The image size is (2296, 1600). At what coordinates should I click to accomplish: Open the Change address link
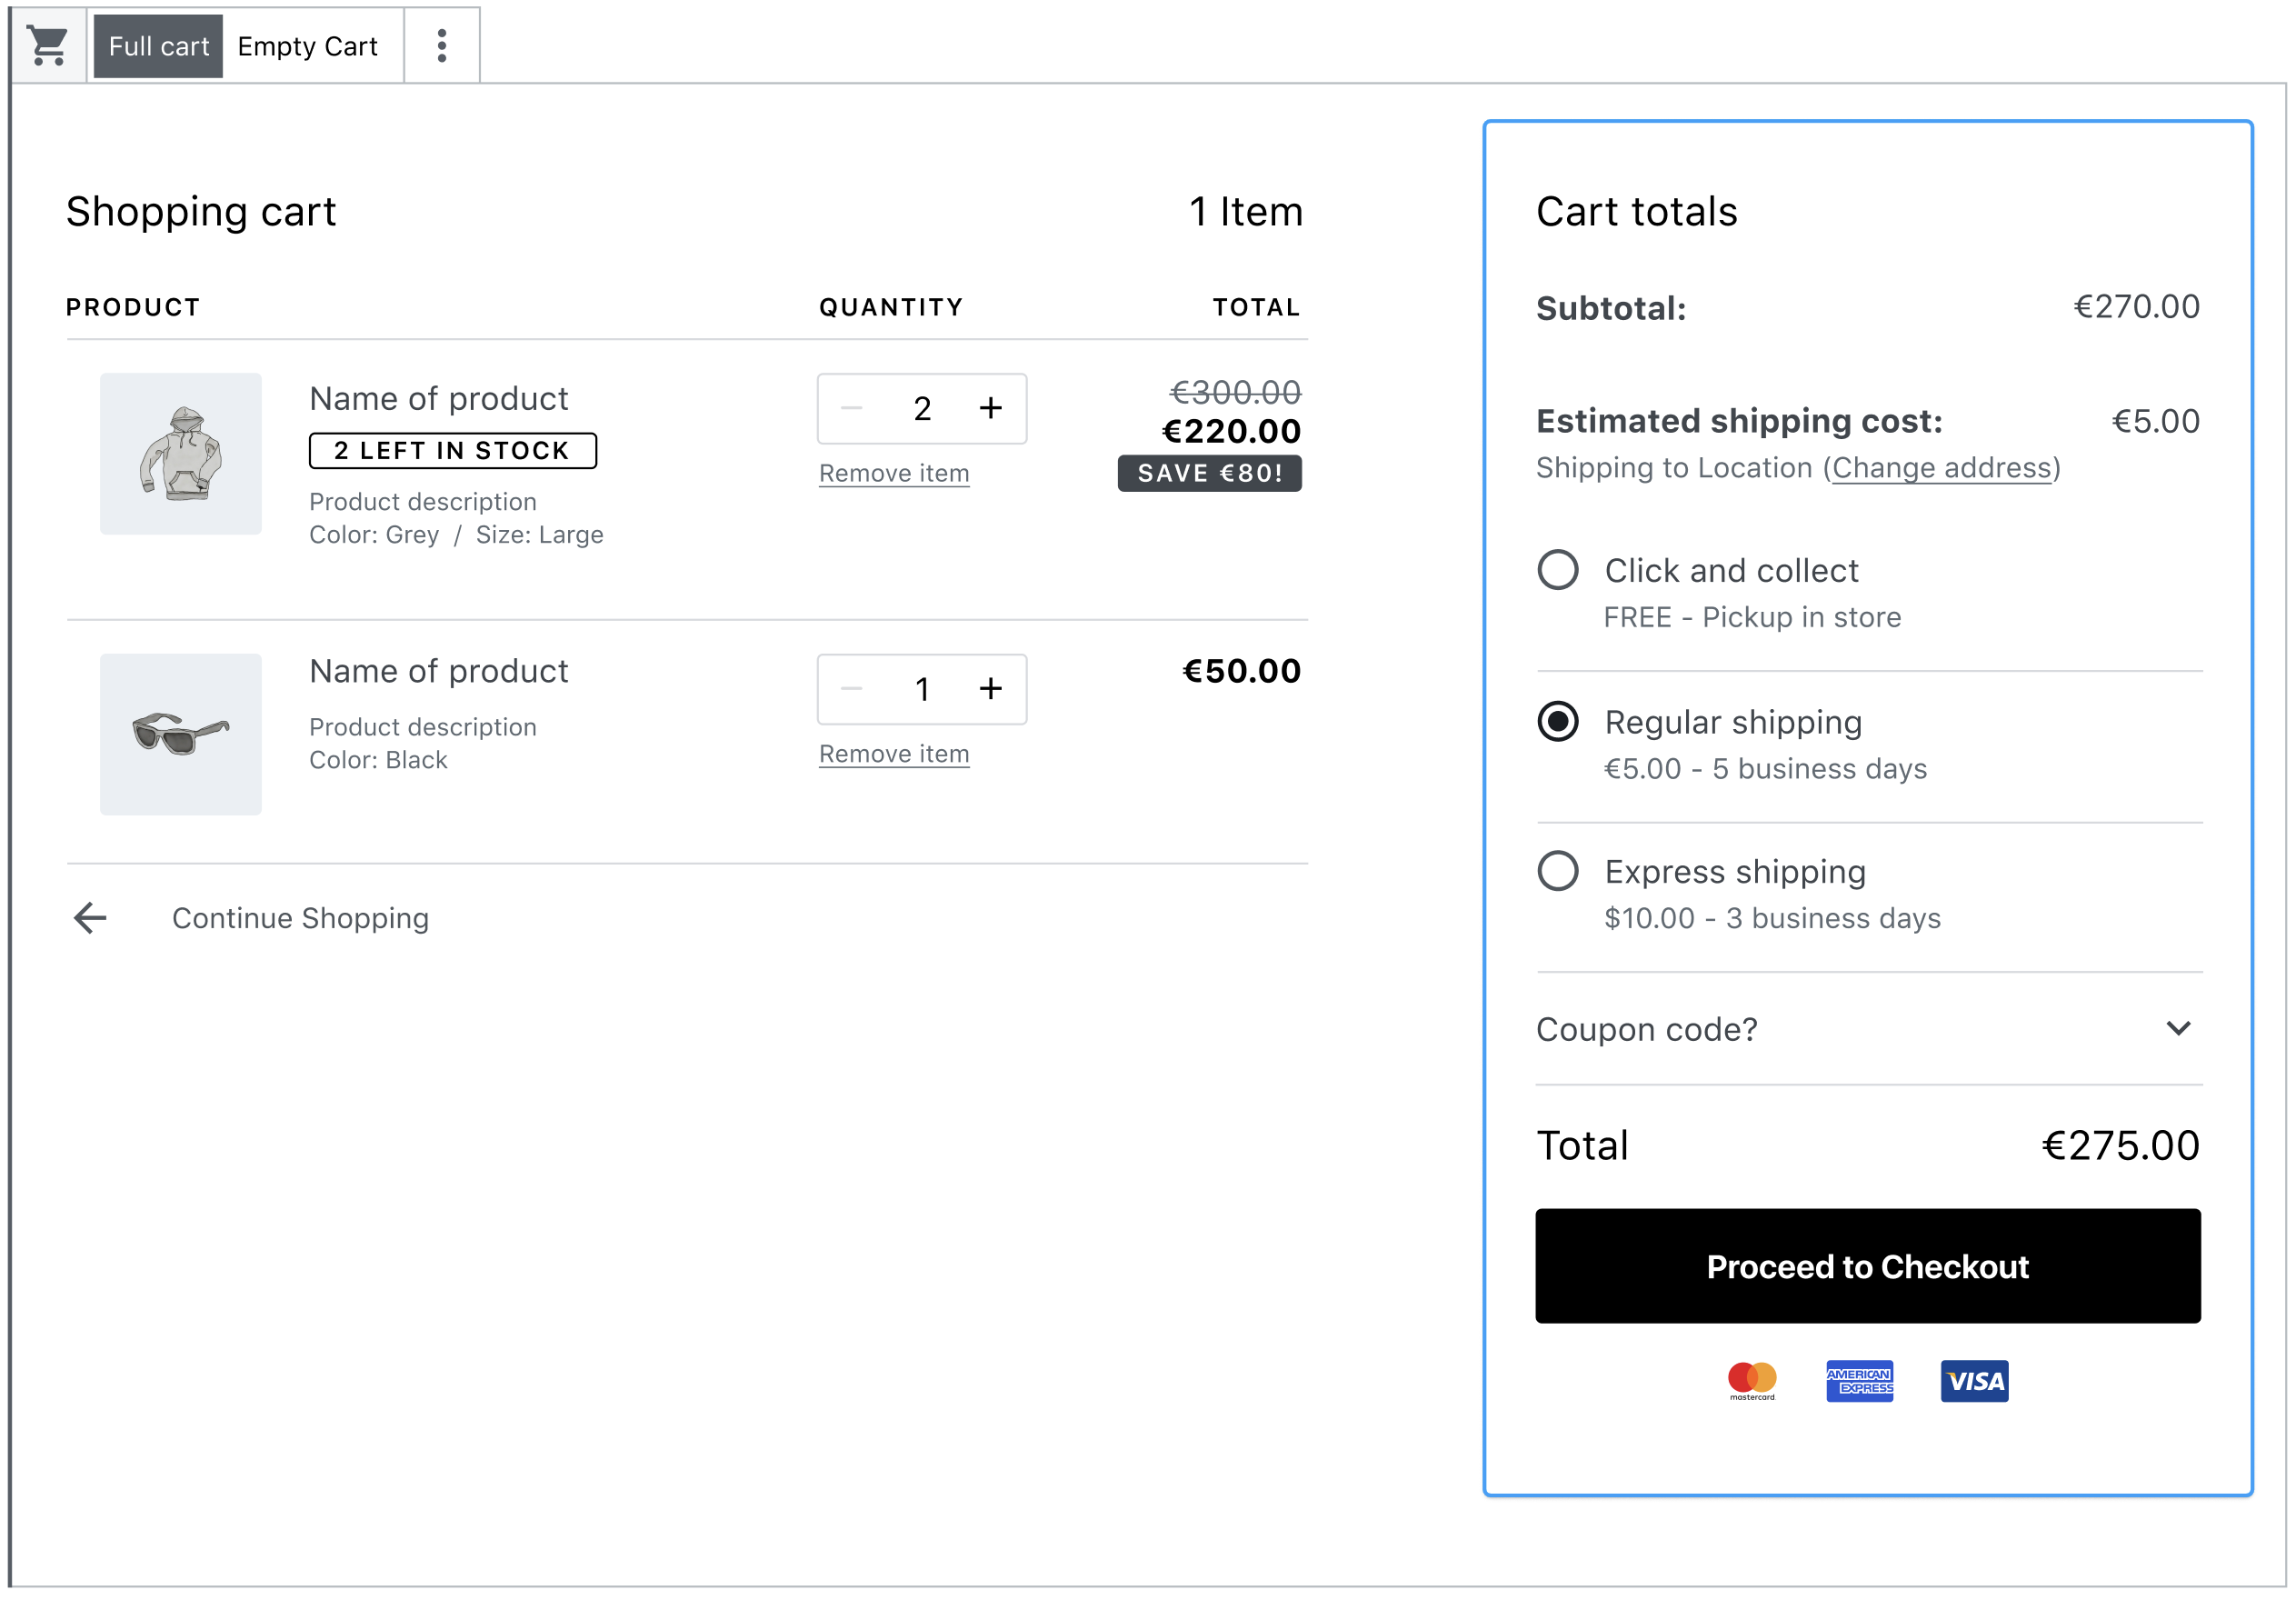1942,467
